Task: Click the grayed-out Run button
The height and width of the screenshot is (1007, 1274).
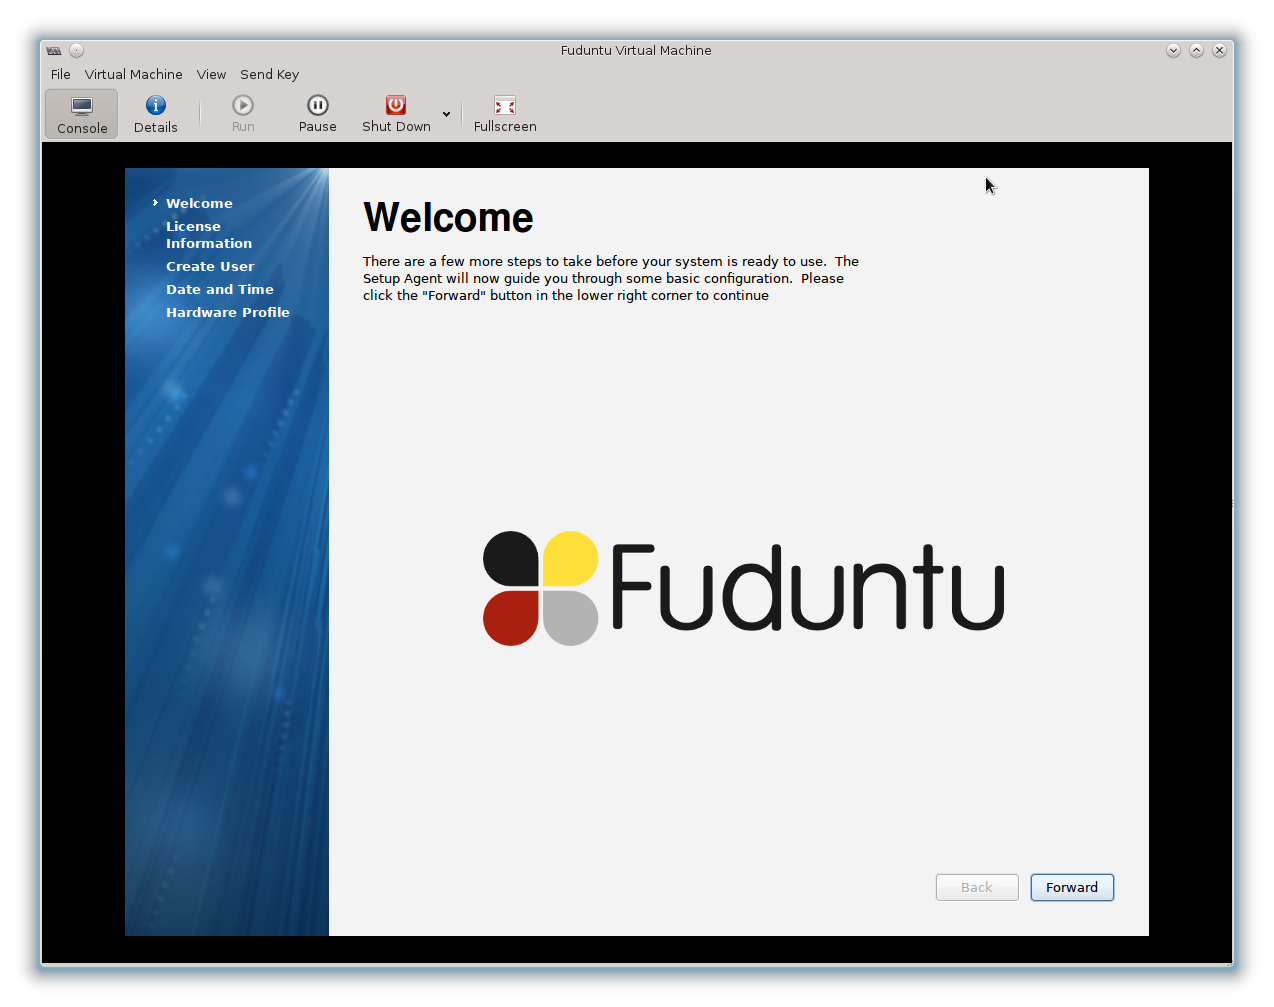Action: 243,114
